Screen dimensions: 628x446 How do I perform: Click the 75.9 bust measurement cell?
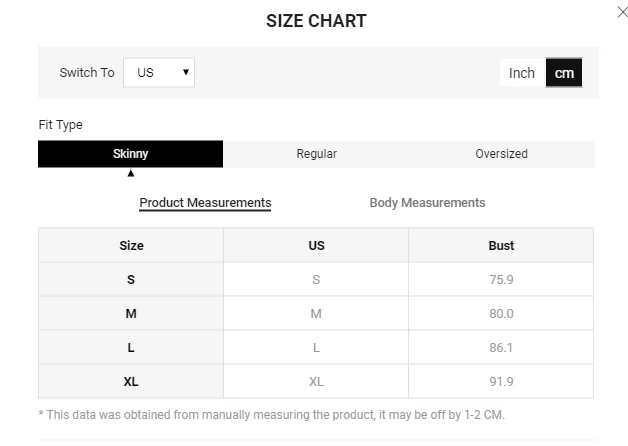(x=501, y=280)
